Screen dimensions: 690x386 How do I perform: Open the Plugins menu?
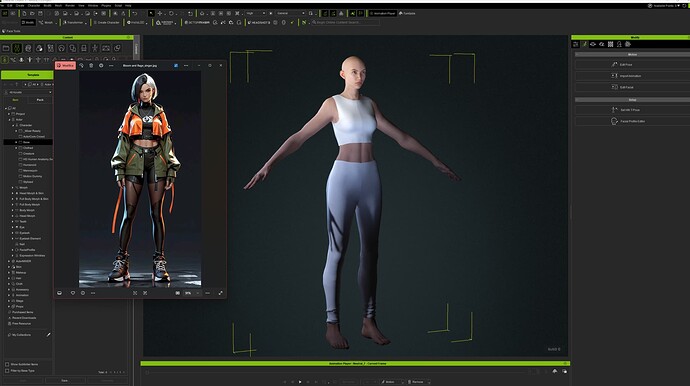pos(106,6)
